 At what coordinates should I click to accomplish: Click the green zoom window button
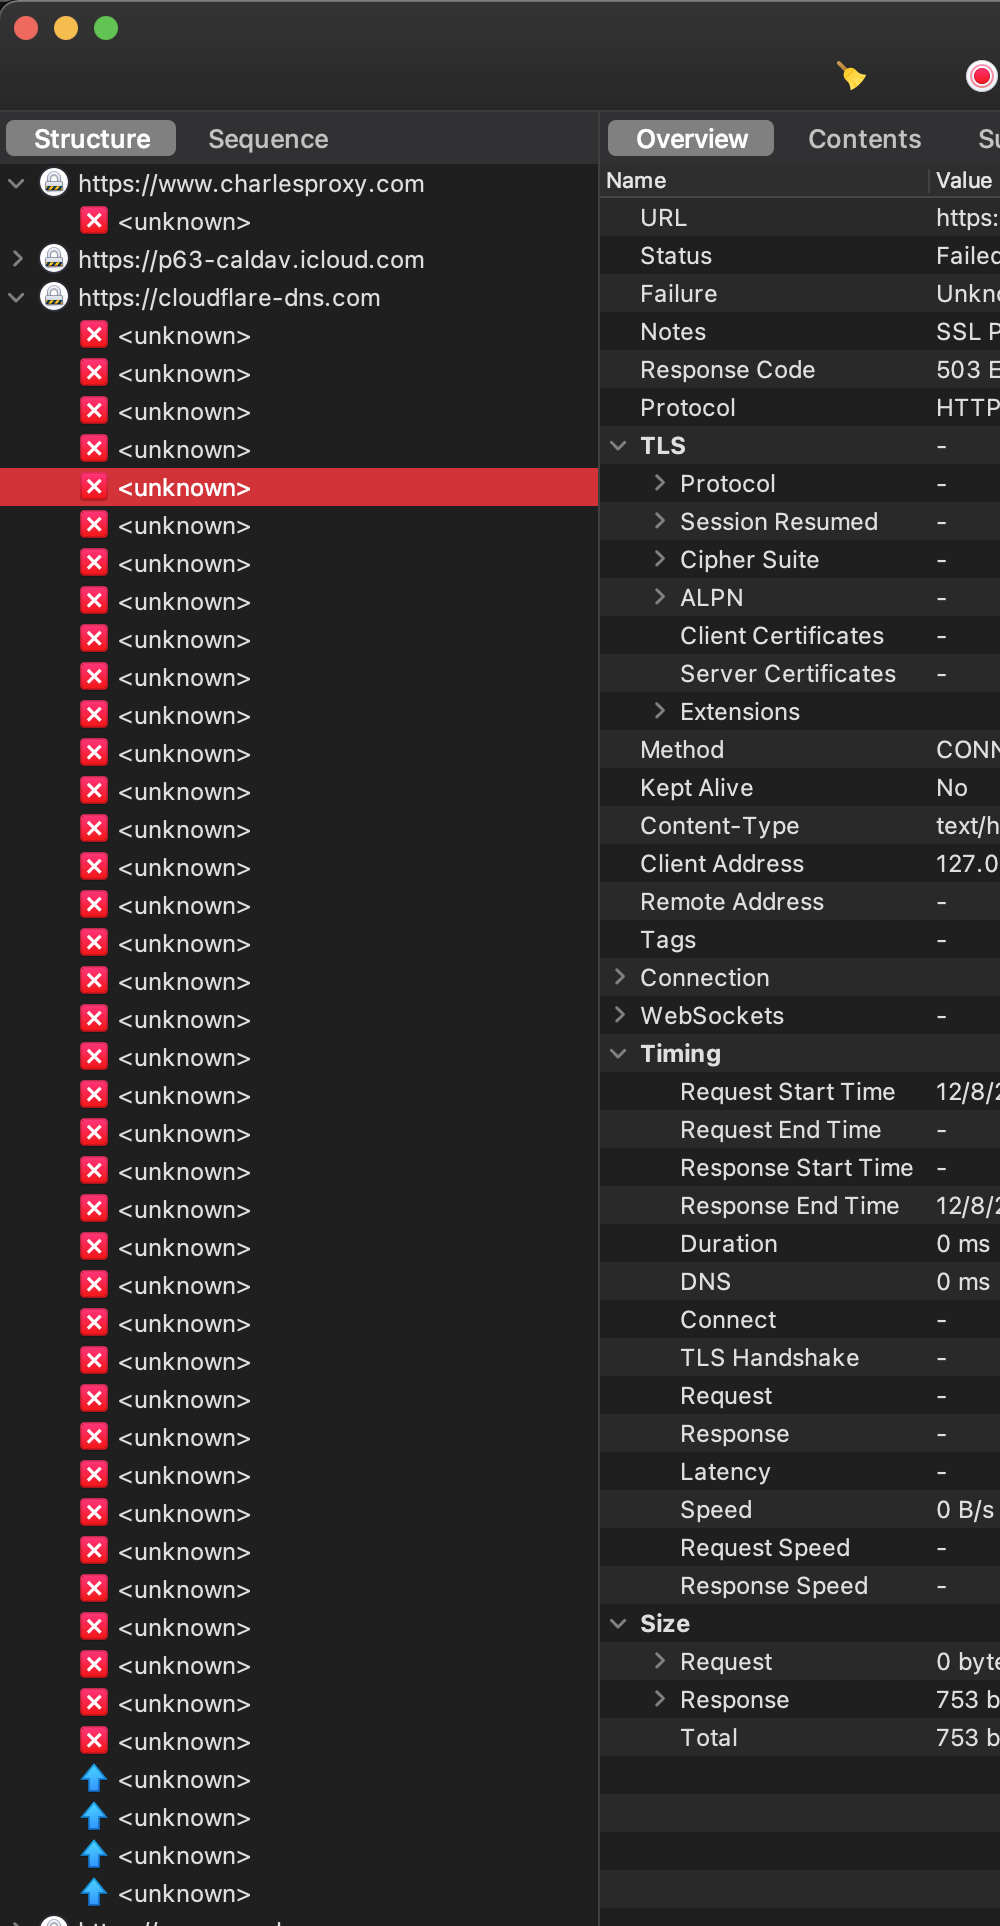pos(106,28)
